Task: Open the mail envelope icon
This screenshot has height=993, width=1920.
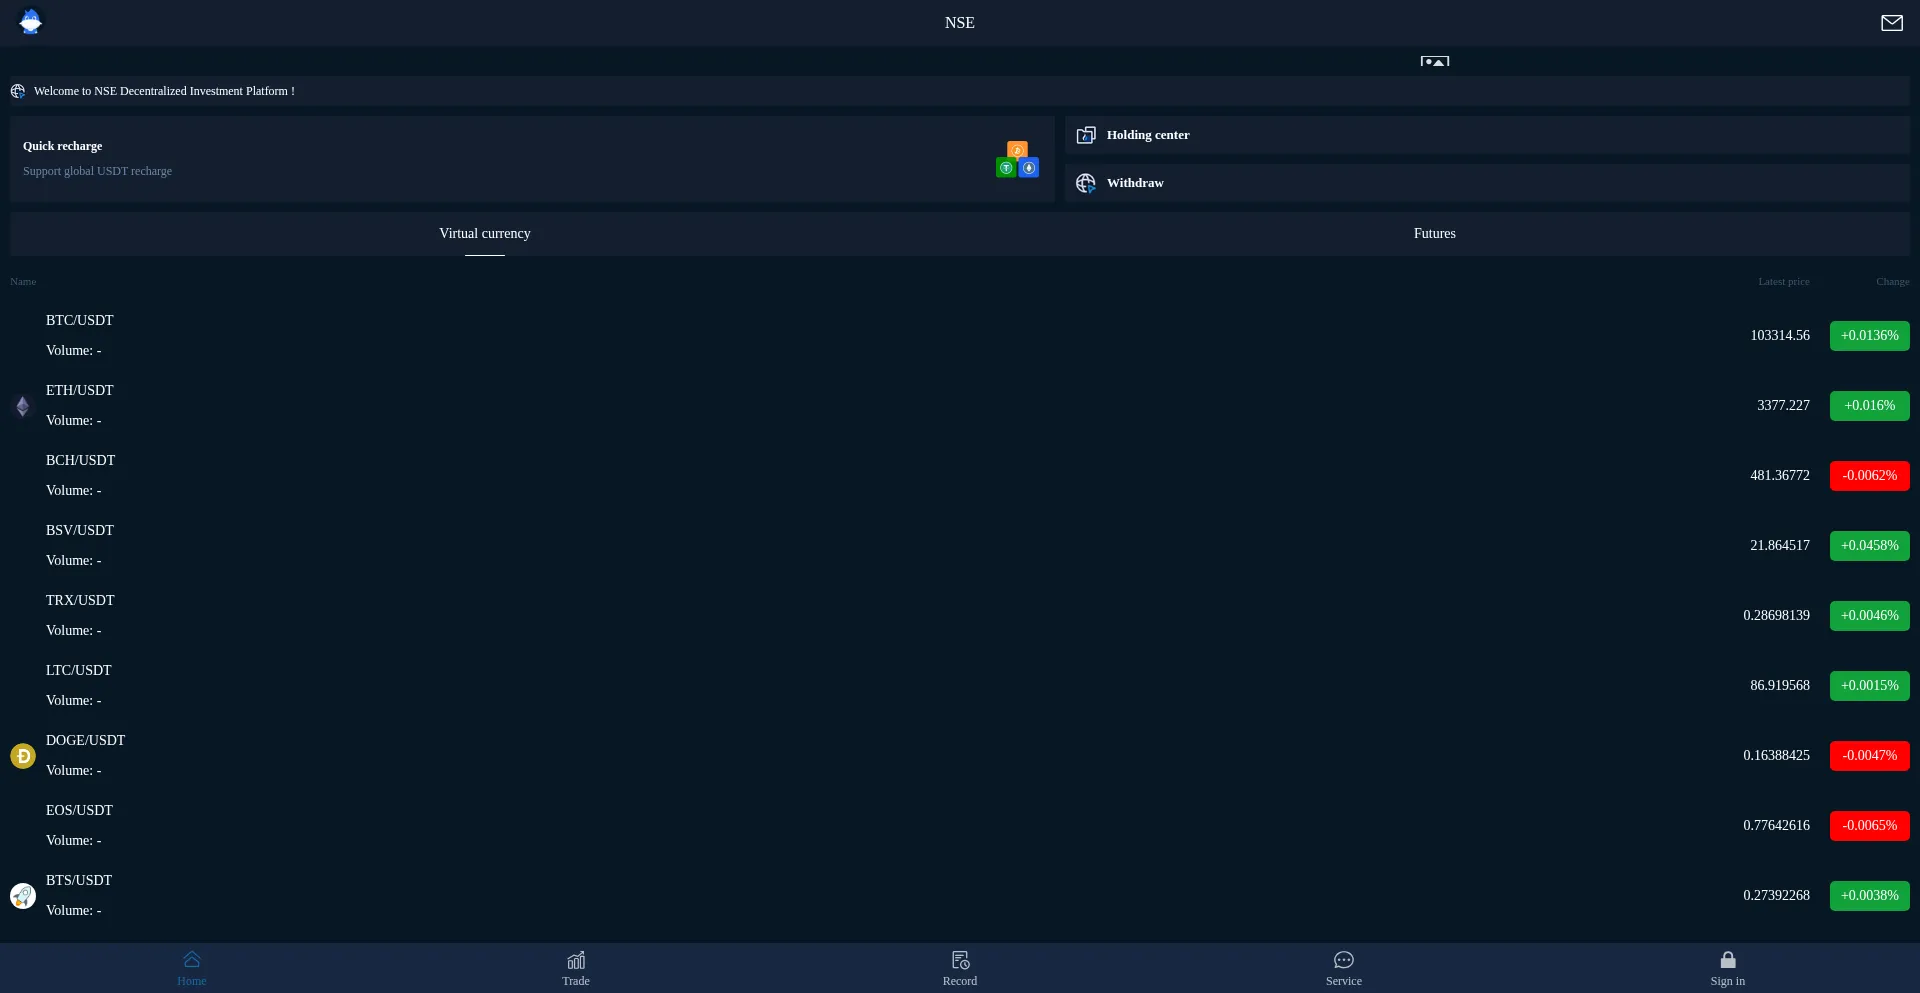Action: 1891,23
